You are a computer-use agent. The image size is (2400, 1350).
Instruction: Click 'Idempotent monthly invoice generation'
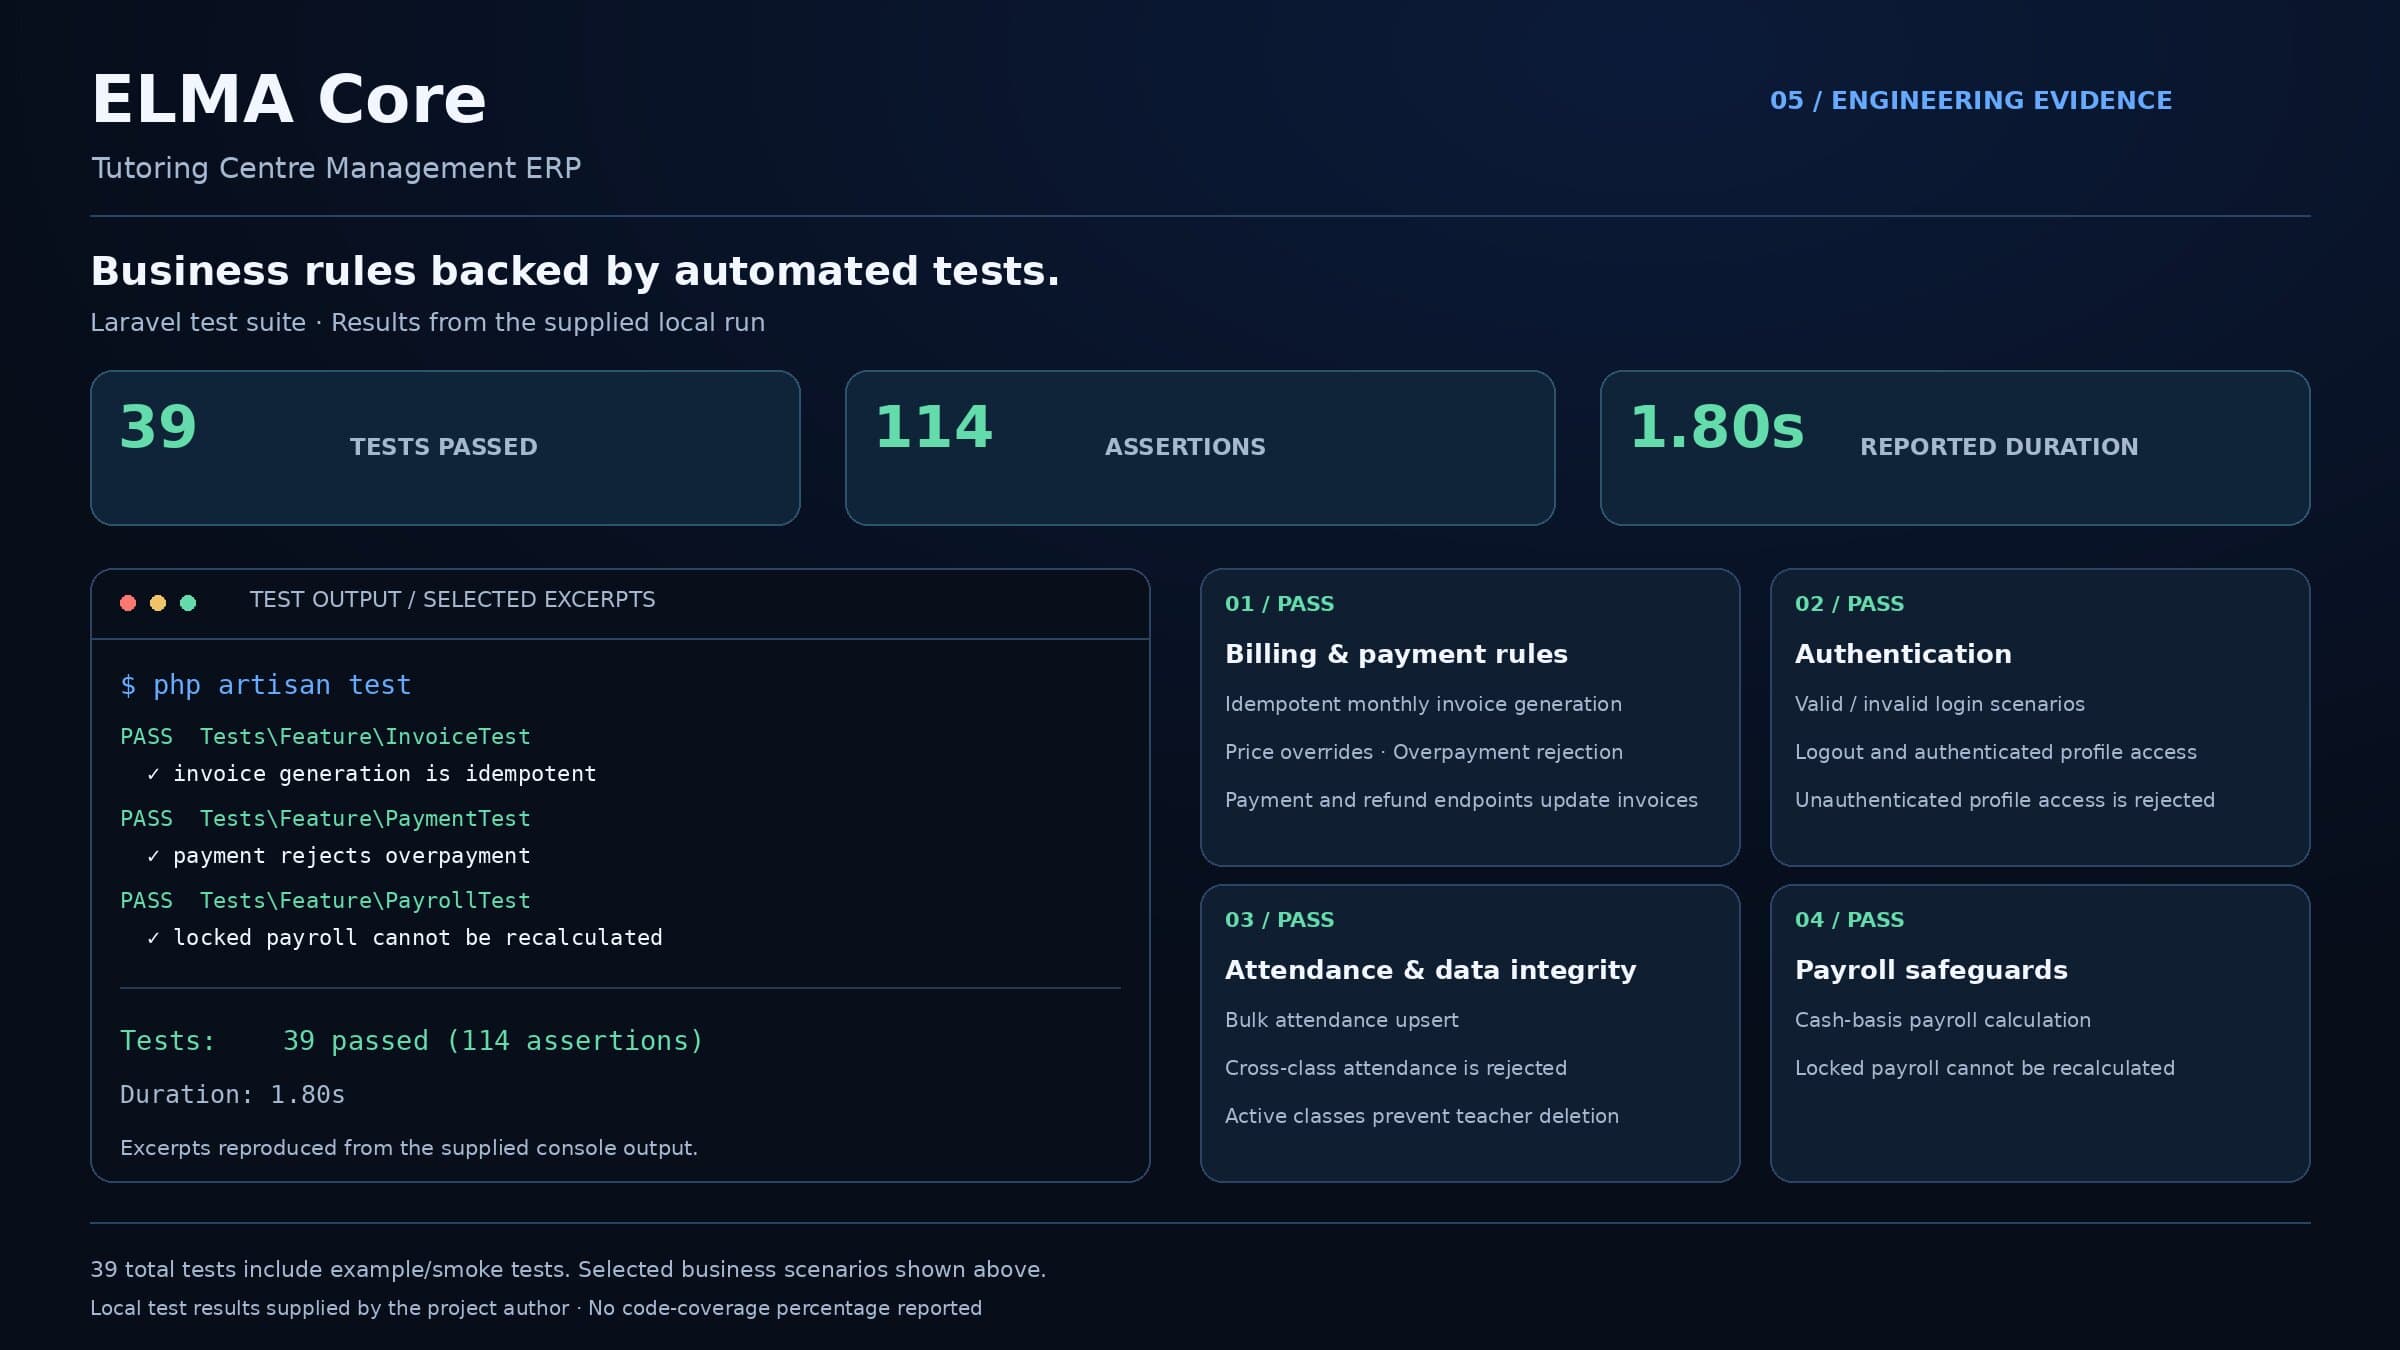click(1423, 704)
